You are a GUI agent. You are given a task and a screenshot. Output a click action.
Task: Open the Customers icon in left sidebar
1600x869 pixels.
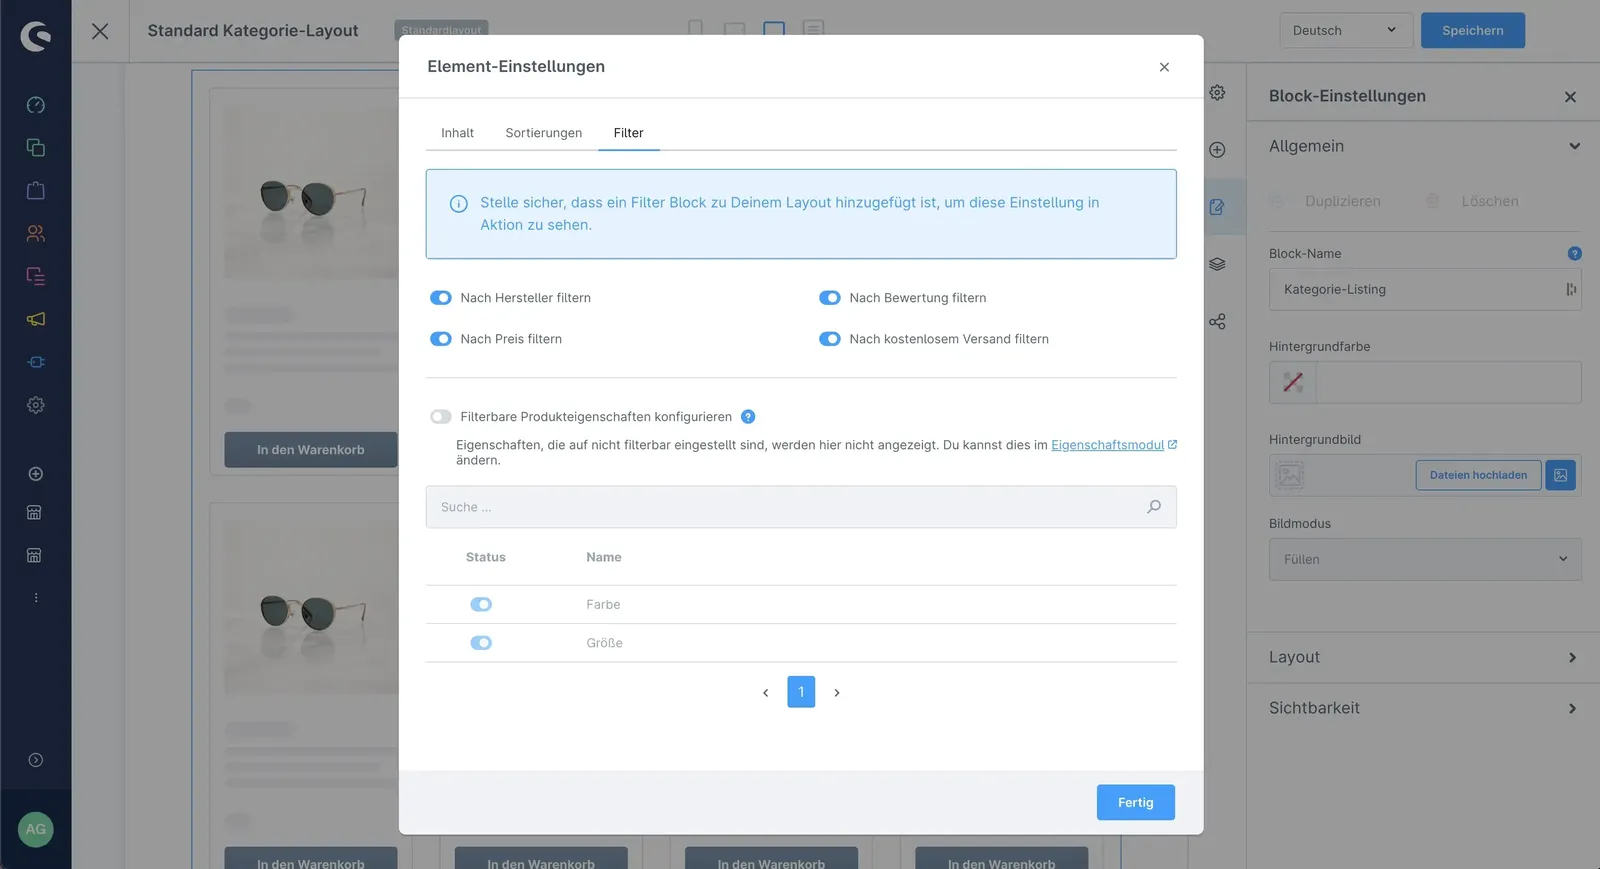(x=36, y=233)
